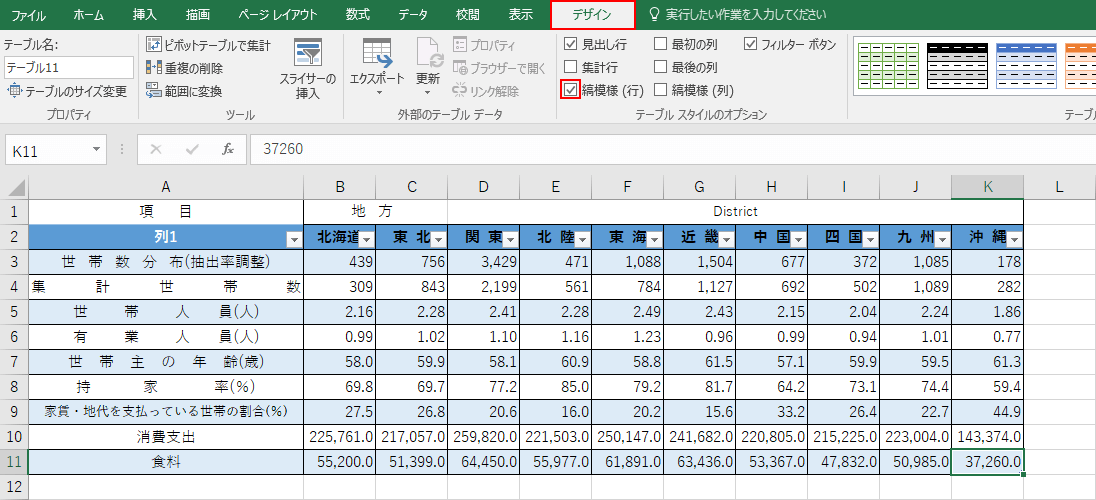This screenshot has height=500, width=1096.
Task: Click the Properties (プロパティ) icon
Action: click(459, 45)
